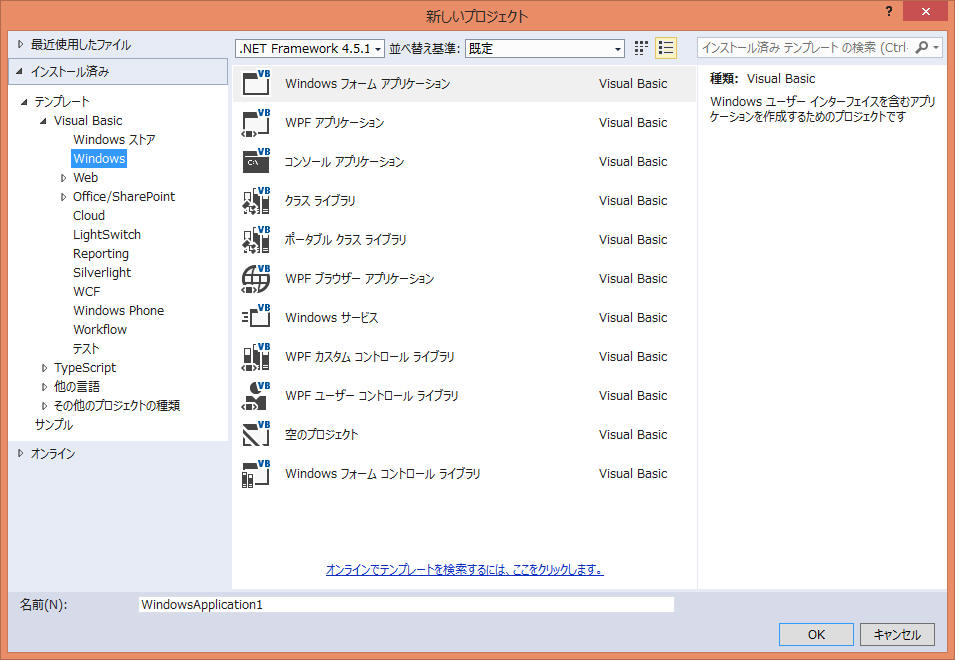Select the クラス ライブラリ template name

[320, 200]
